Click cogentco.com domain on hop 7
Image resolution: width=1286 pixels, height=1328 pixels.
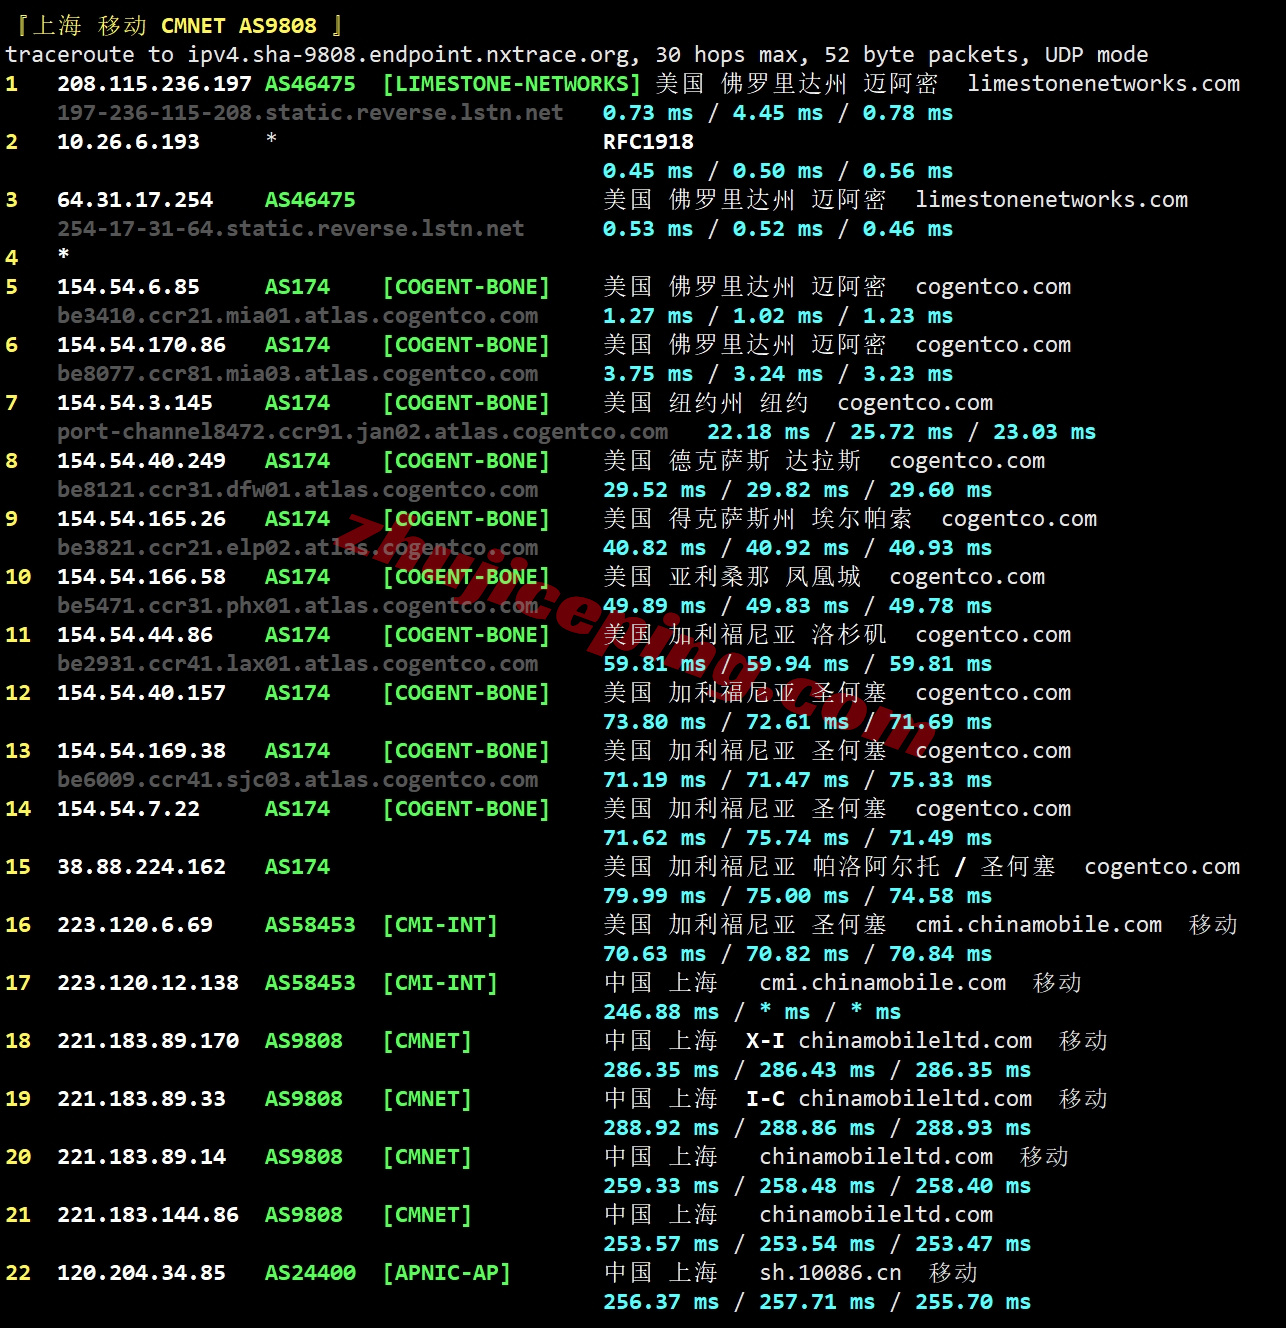click(x=917, y=403)
